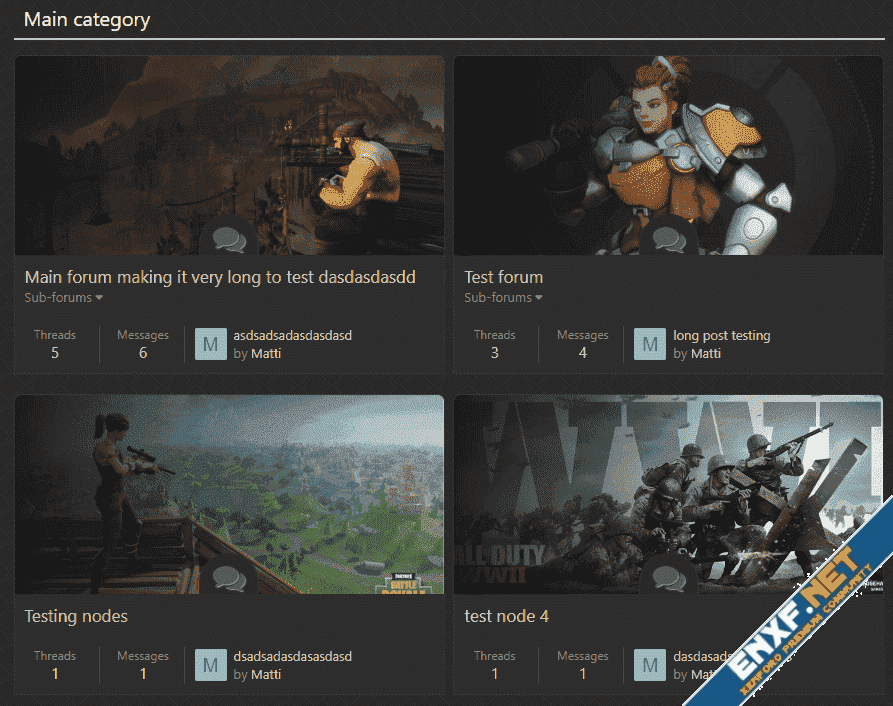The height and width of the screenshot is (706, 893).
Task: Click Matti's avatar beside asdsadsadasdasdasd post
Action: (211, 344)
